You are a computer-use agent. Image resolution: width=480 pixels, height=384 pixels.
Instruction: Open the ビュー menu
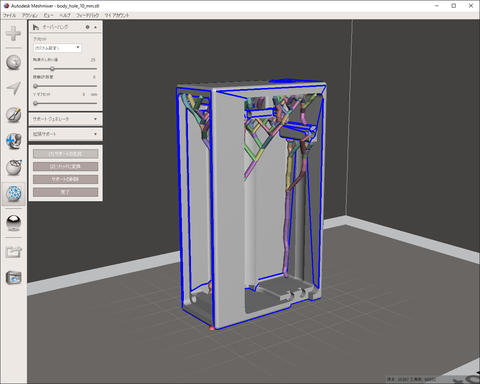pyautogui.click(x=48, y=15)
